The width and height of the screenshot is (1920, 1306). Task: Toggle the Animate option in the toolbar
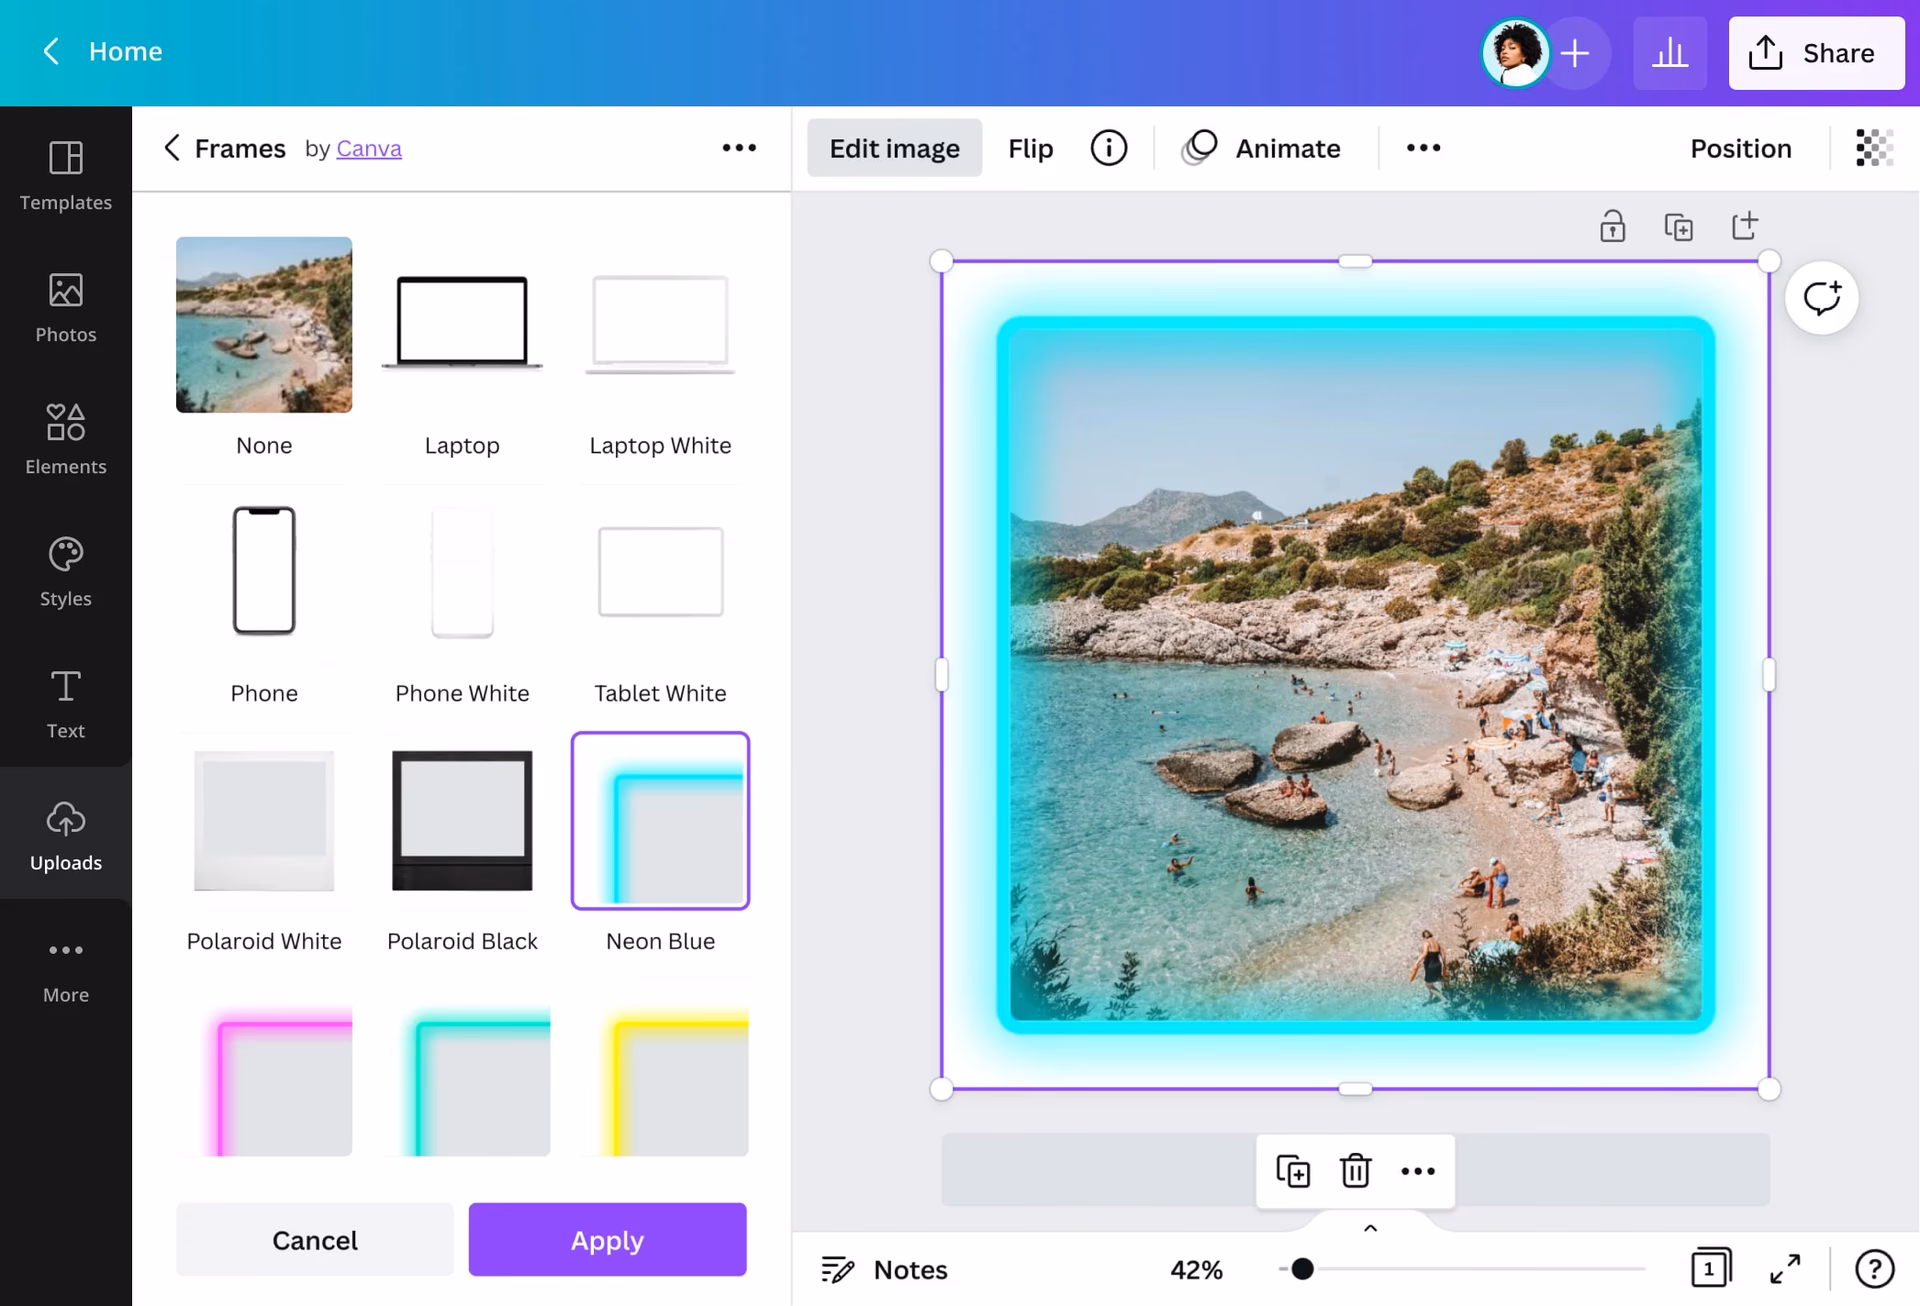1263,147
